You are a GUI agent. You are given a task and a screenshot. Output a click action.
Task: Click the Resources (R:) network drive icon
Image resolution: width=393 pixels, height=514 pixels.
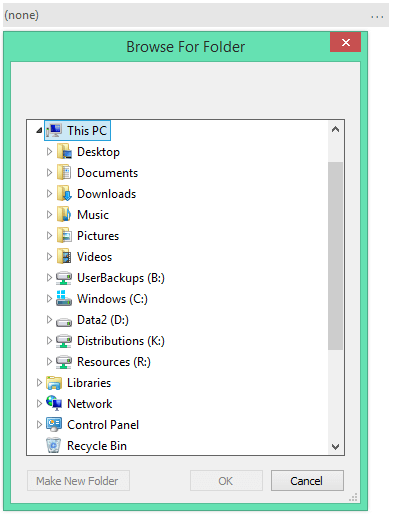tap(64, 362)
